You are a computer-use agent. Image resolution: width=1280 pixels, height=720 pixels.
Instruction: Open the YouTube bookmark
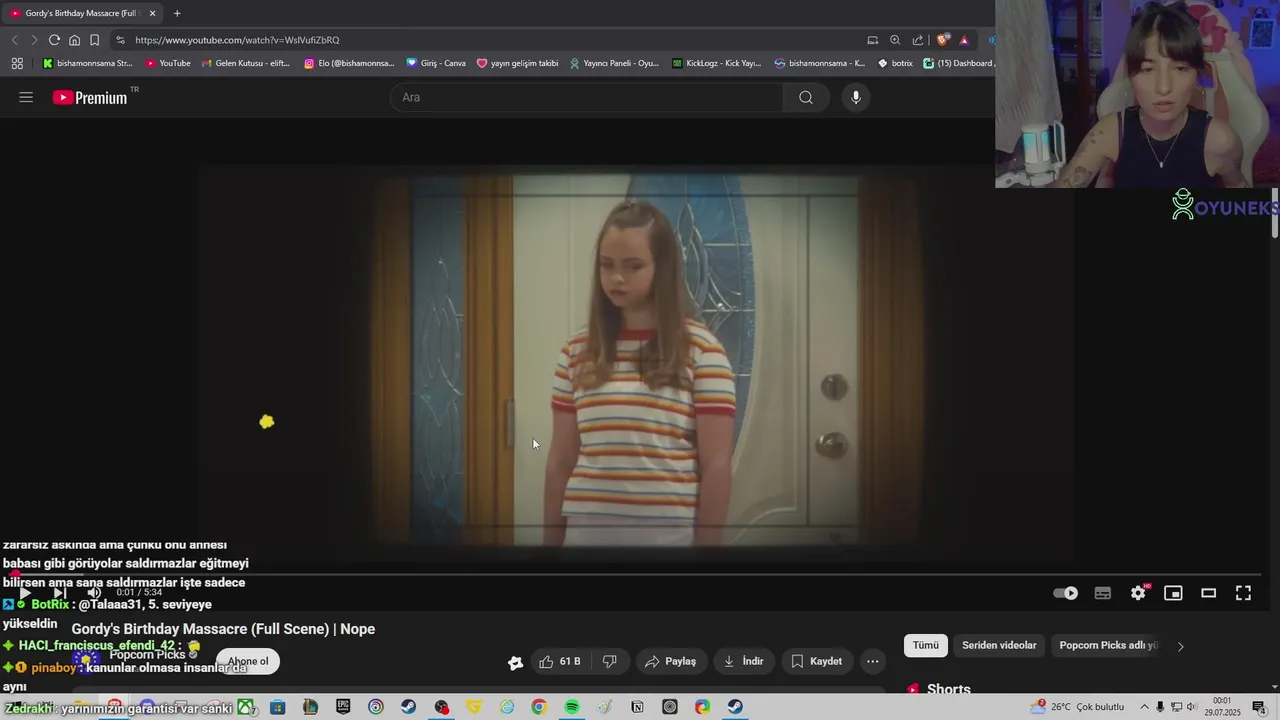click(168, 63)
